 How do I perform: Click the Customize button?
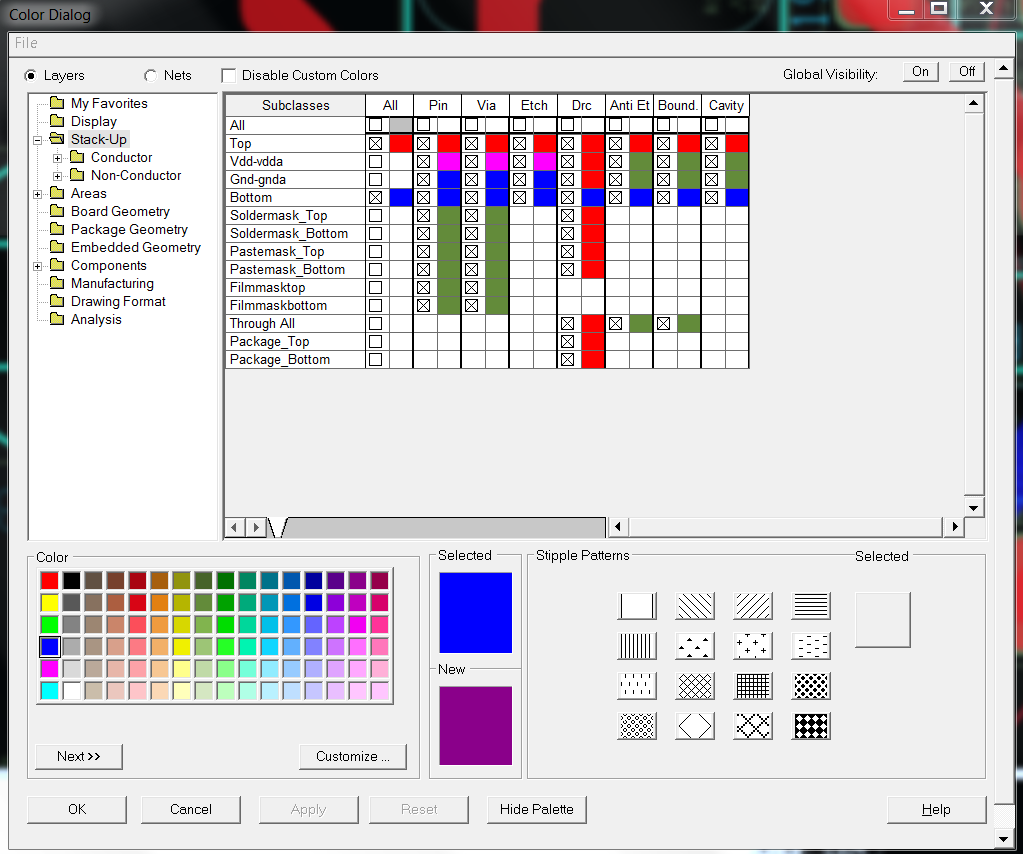coord(352,756)
